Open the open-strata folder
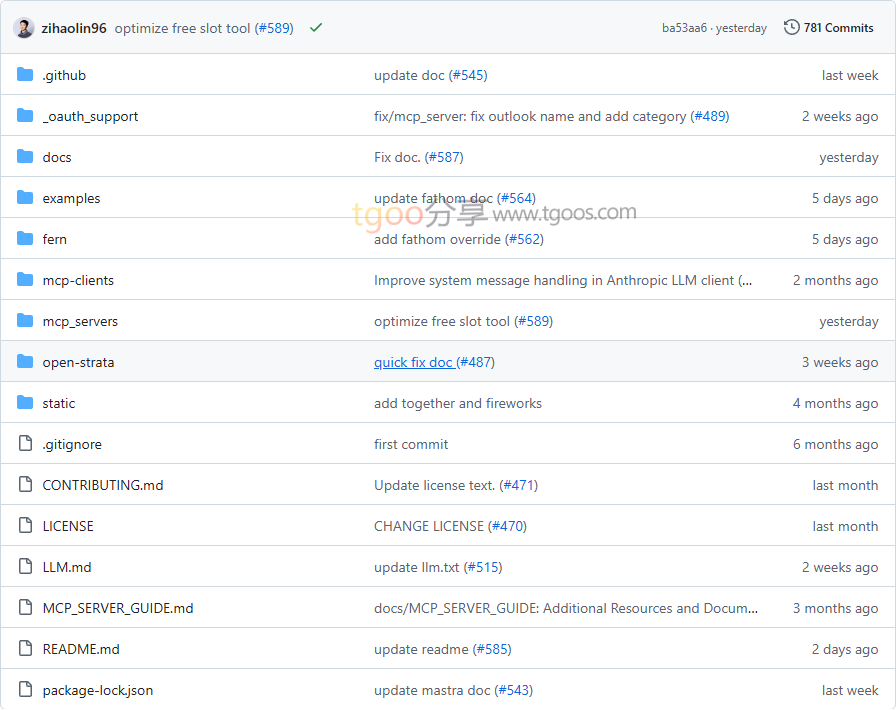The width and height of the screenshot is (896, 710). [78, 362]
